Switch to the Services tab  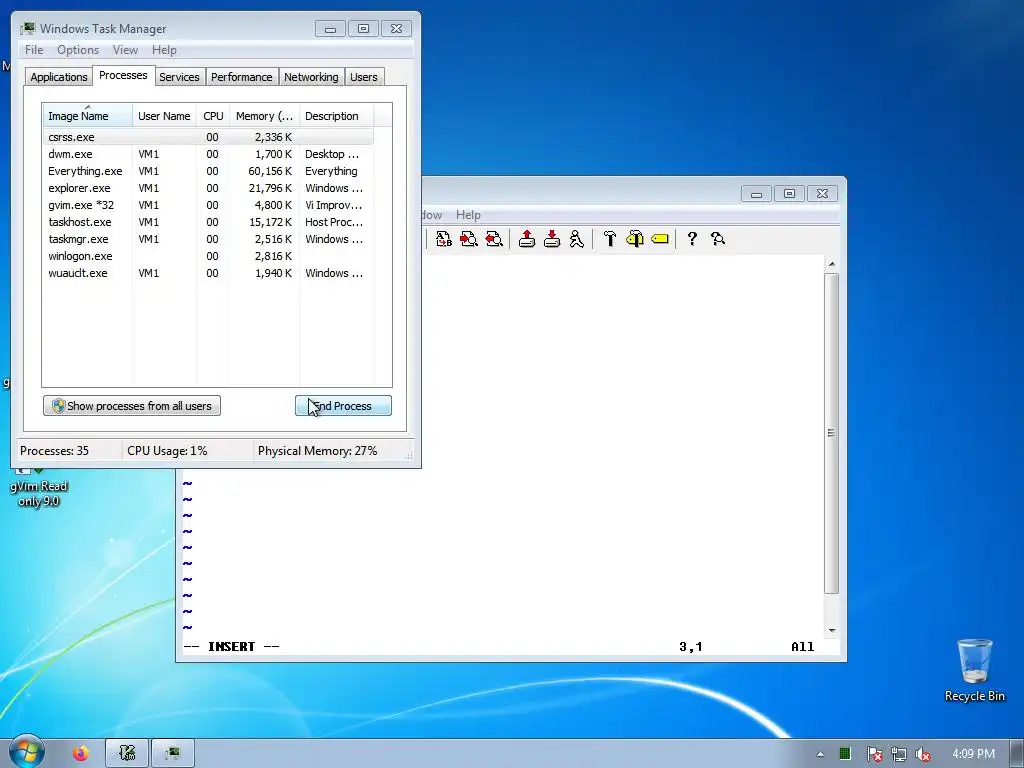179,77
